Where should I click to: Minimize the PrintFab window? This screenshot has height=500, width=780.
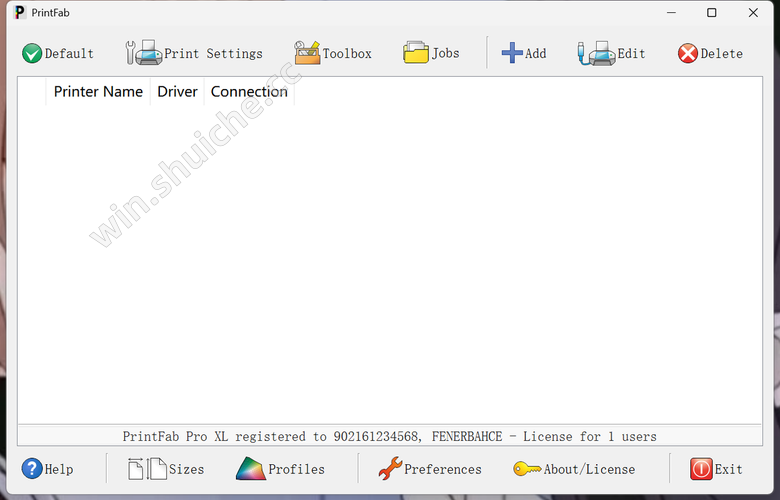(x=672, y=12)
